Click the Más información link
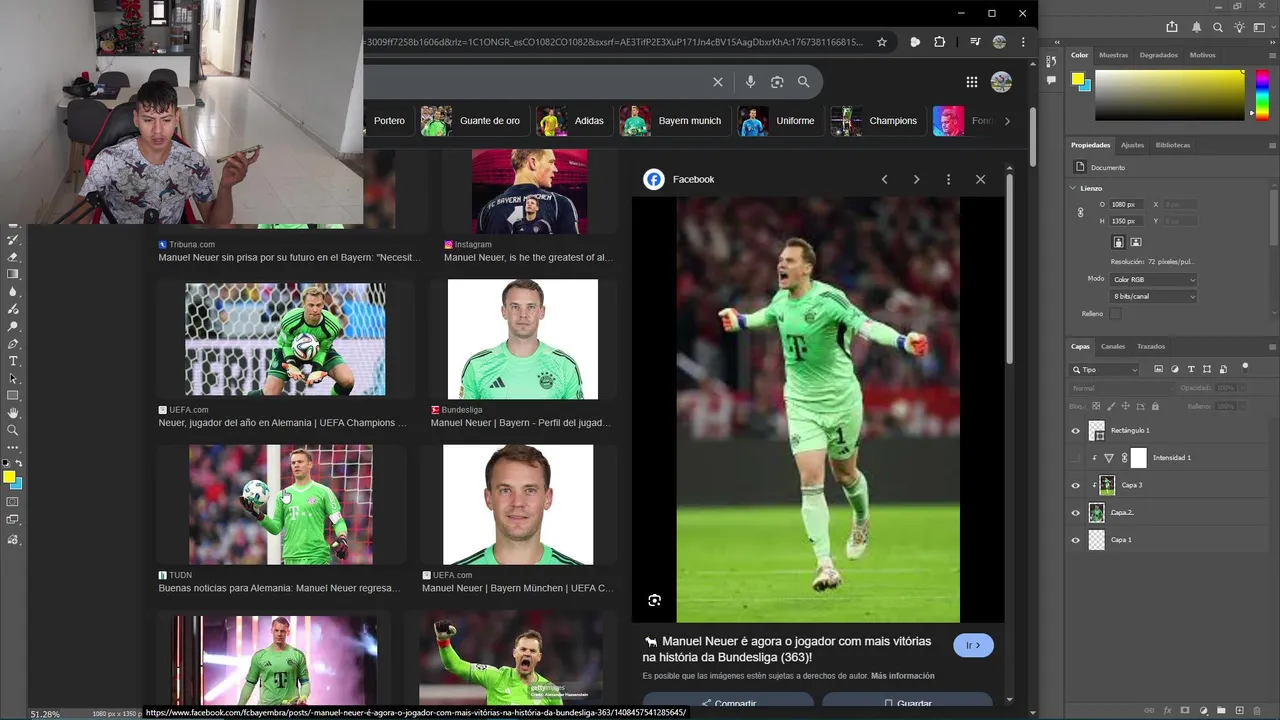Viewport: 1280px width, 720px height. [x=903, y=676]
